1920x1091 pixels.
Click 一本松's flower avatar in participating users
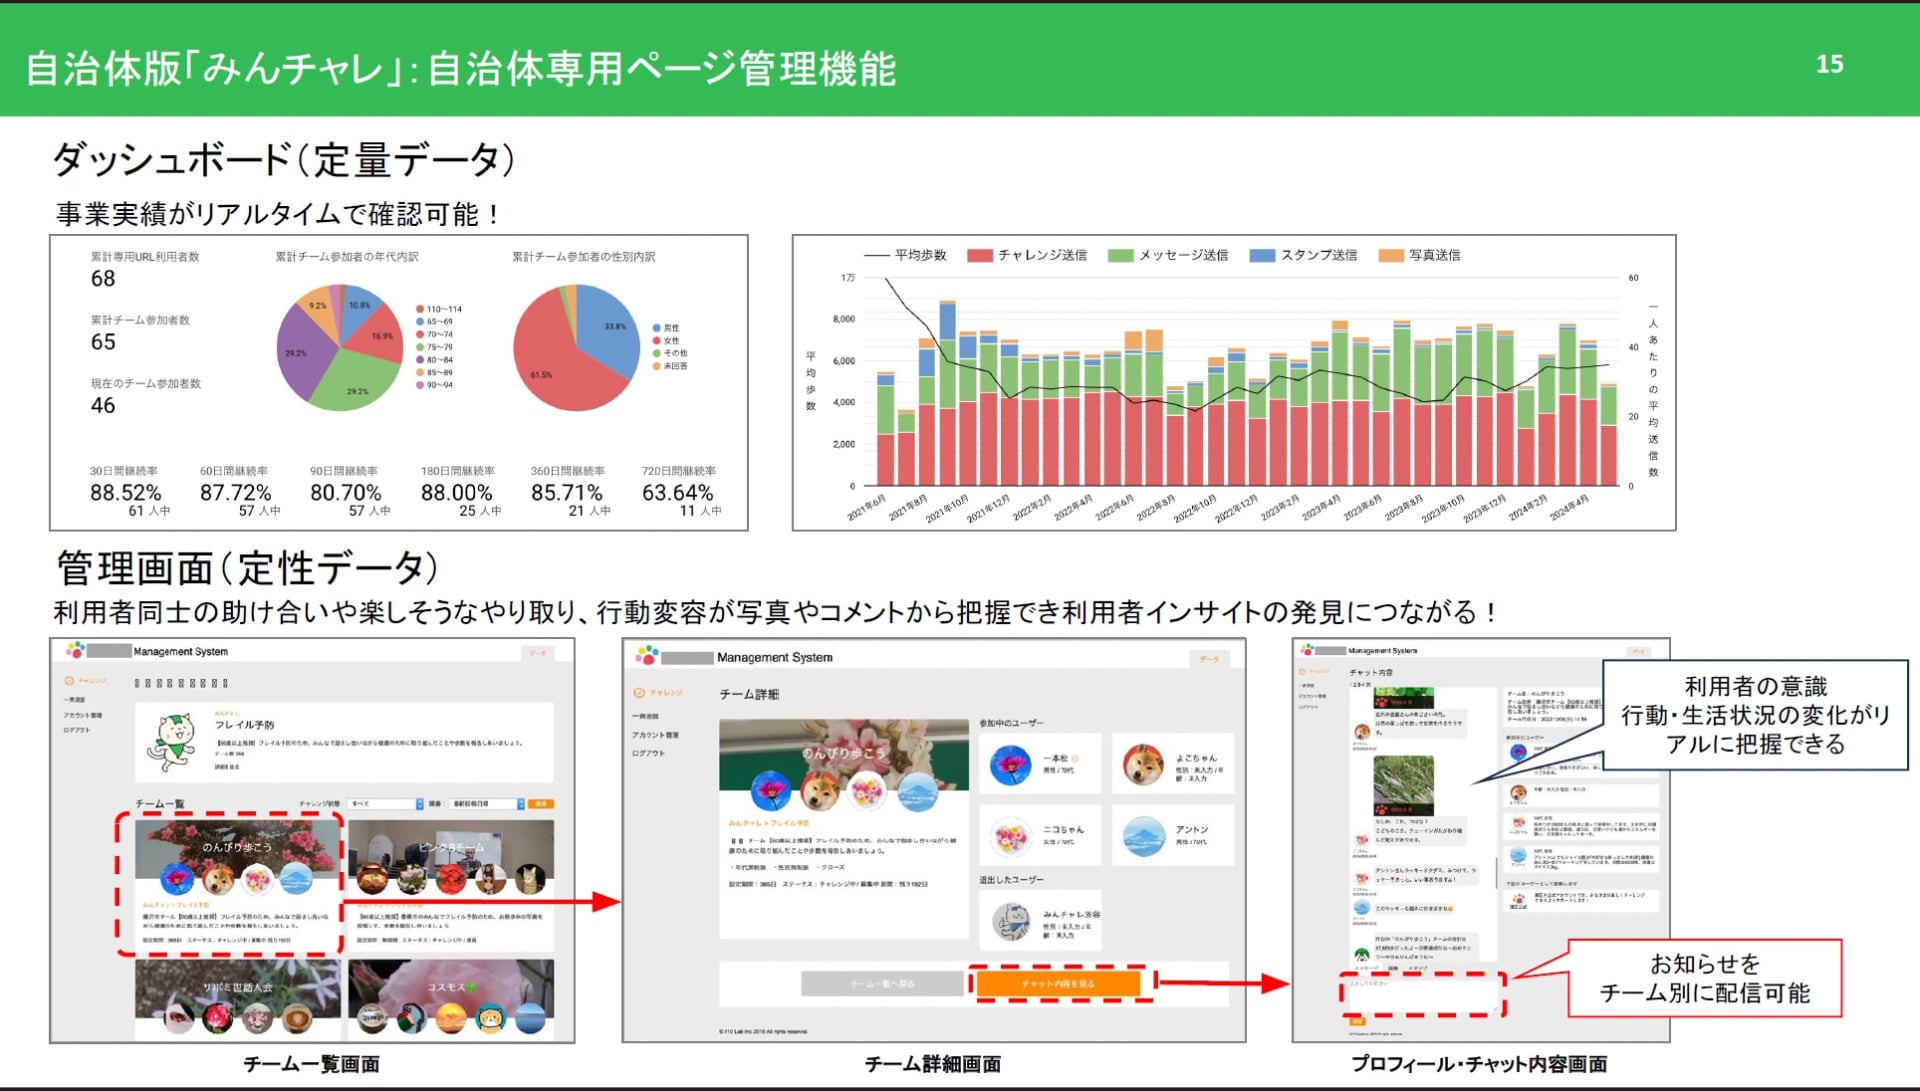pos(1010,765)
